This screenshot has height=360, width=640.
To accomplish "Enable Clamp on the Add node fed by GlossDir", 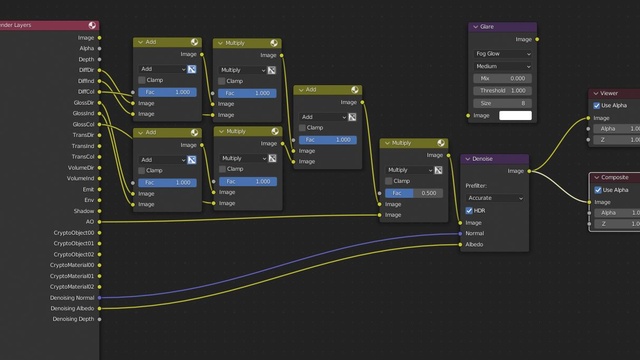I will pos(142,170).
